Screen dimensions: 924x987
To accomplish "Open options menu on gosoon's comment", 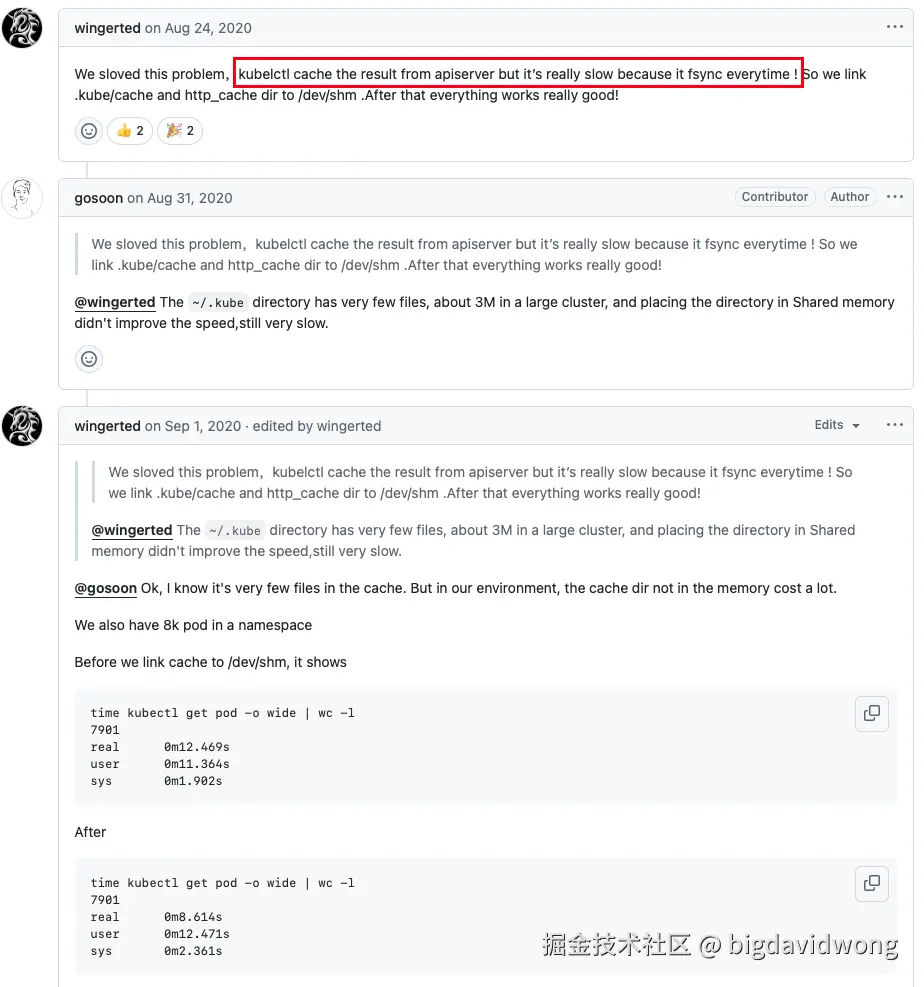I will 894,197.
